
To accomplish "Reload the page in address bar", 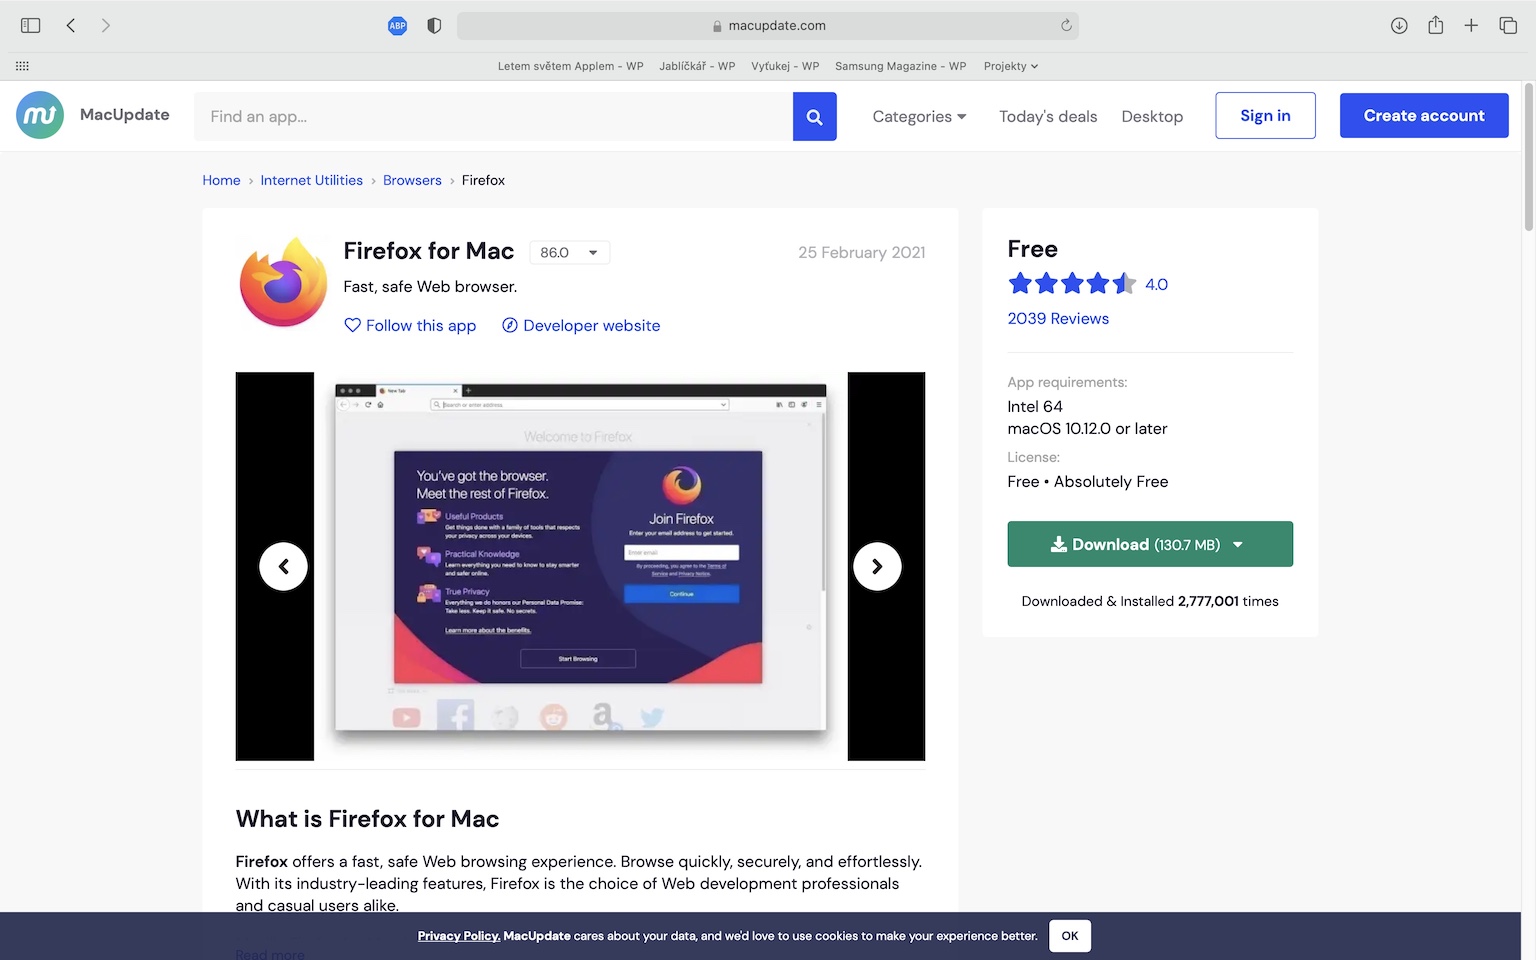I will point(1066,25).
